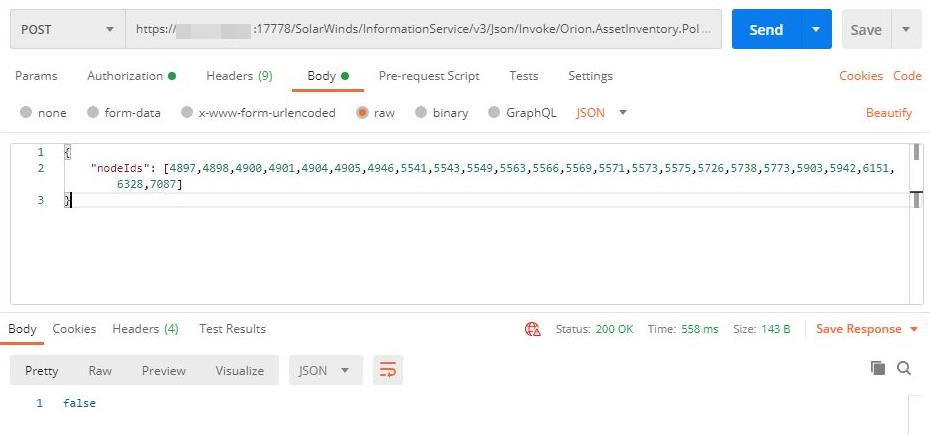
Task: Open the Cookies link at top right
Action: point(861,76)
